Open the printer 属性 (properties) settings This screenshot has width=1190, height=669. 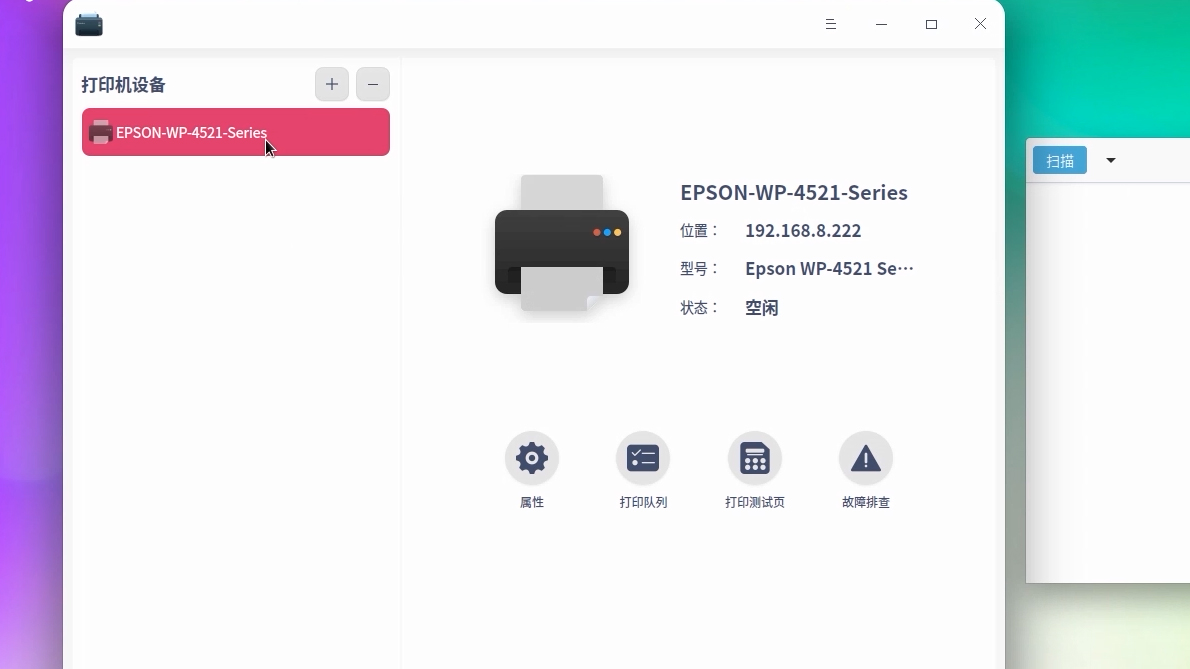point(531,470)
